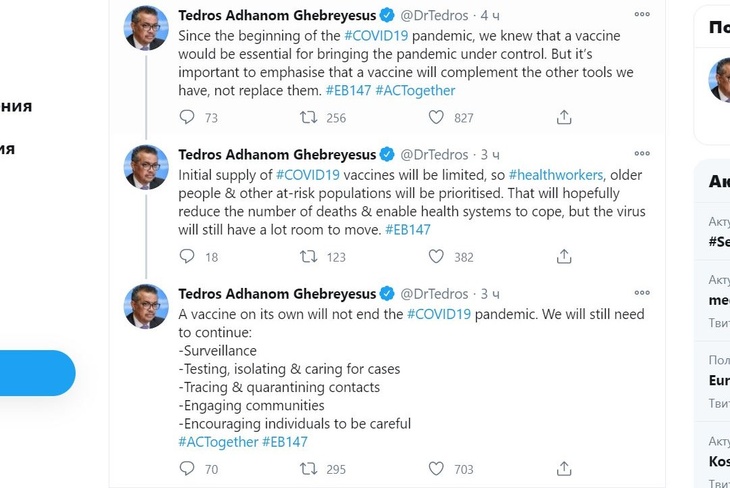730x488 pixels.
Task: Like the first tweet with 827 likes
Action: point(436,117)
